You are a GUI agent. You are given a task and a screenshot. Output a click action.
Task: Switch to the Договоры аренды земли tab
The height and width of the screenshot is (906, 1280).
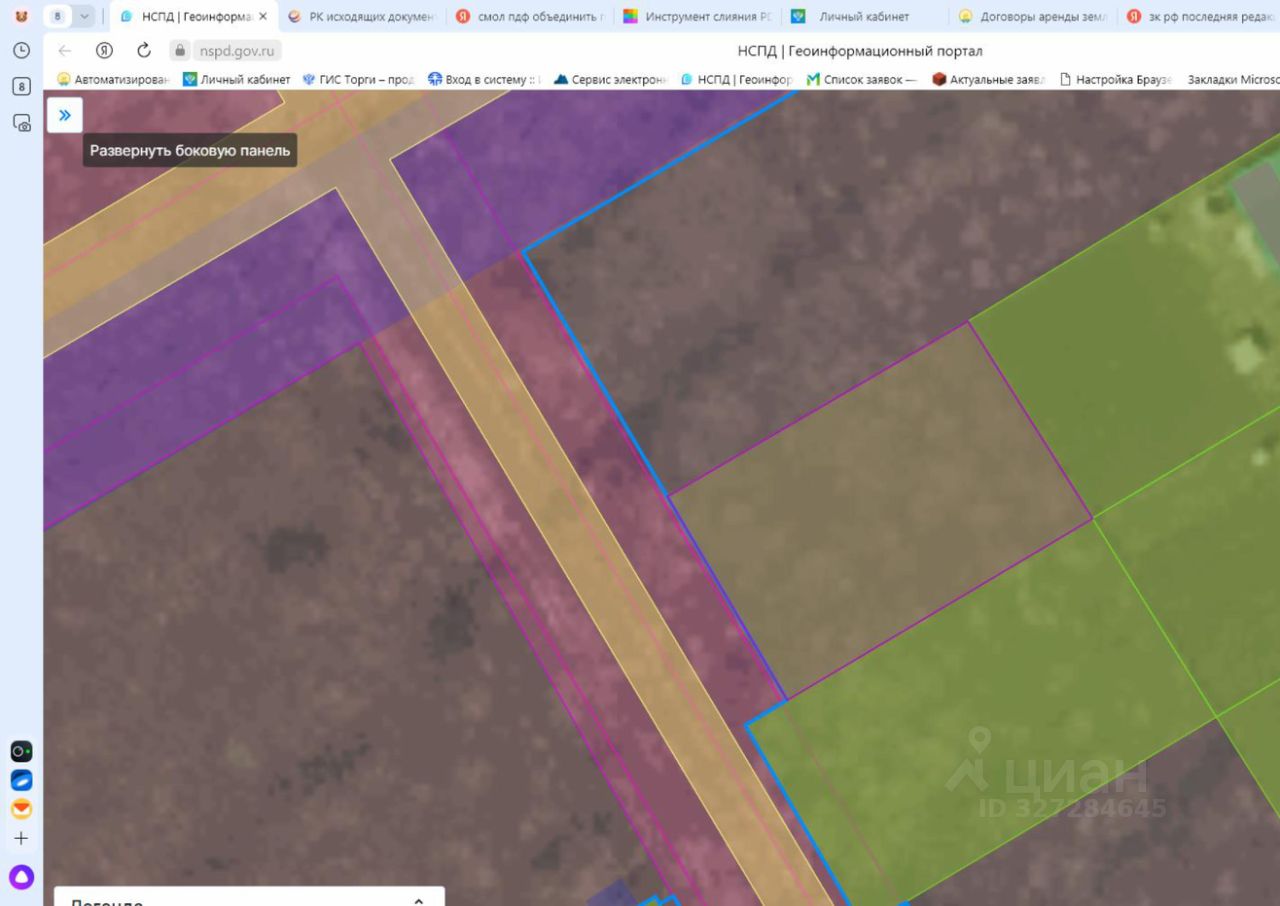1034,17
